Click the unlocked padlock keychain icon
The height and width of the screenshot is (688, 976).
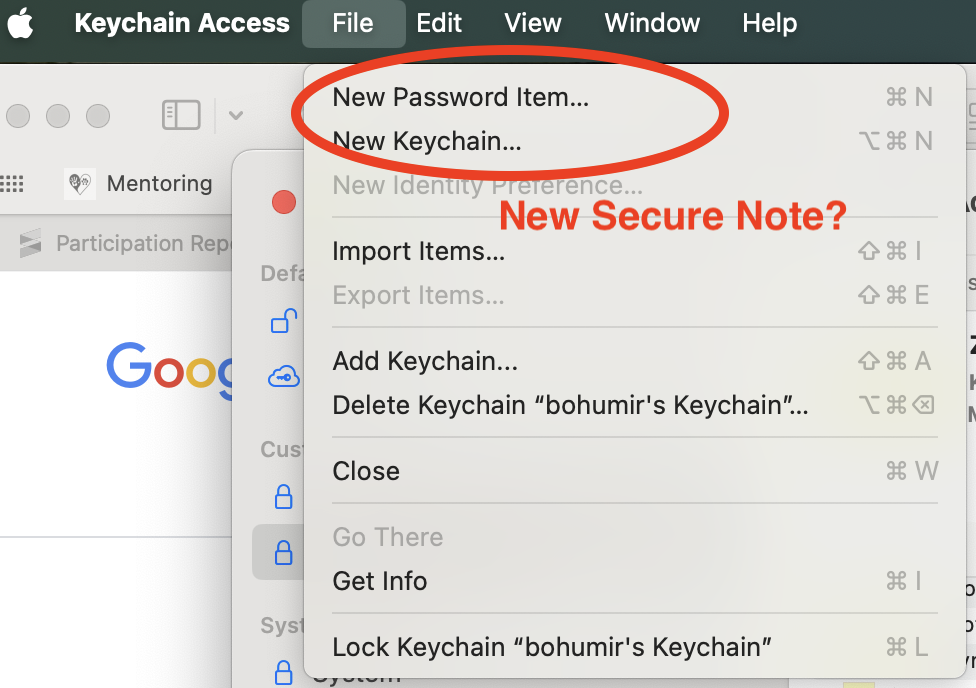tap(284, 321)
